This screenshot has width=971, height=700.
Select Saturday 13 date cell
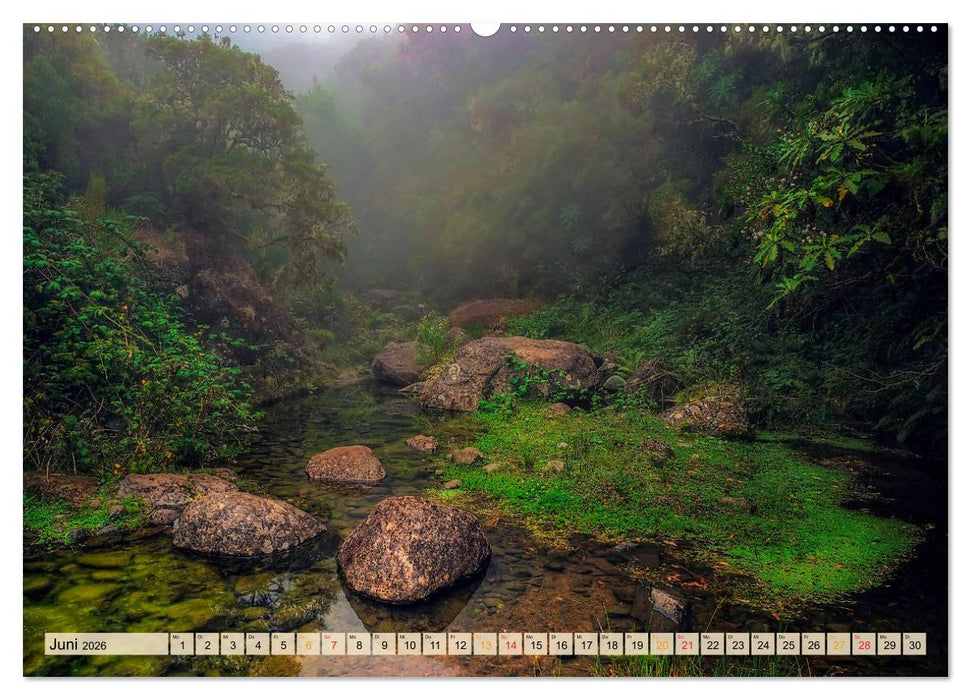[x=485, y=644]
